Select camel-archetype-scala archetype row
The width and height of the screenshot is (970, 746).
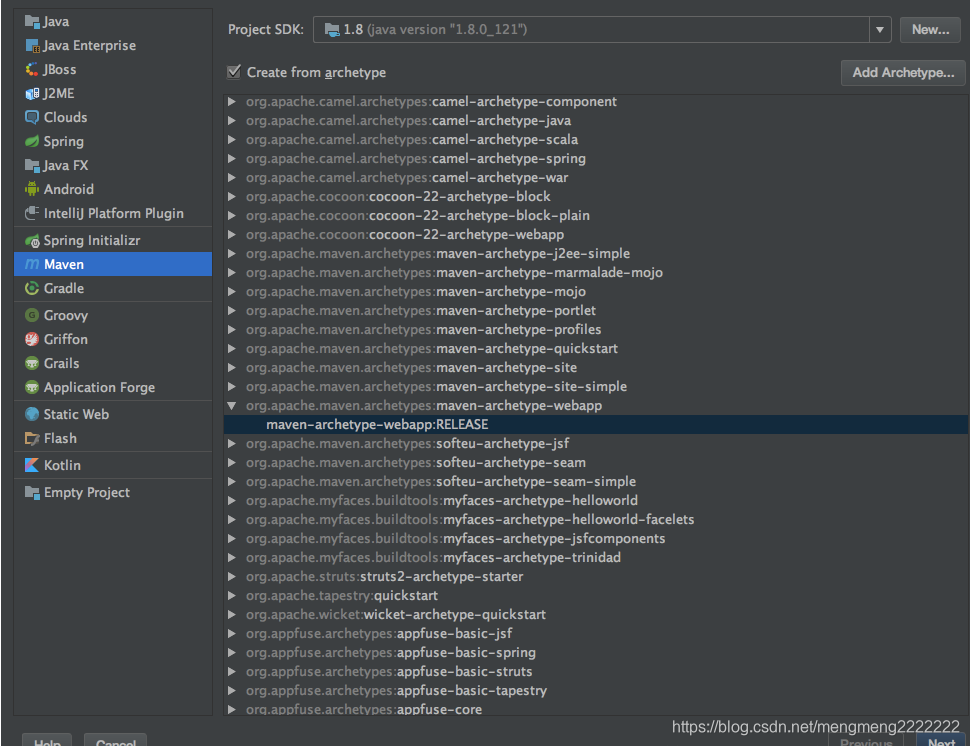tap(596, 140)
